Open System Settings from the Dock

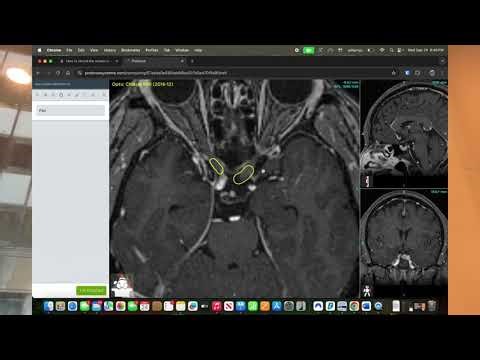pos(289,306)
